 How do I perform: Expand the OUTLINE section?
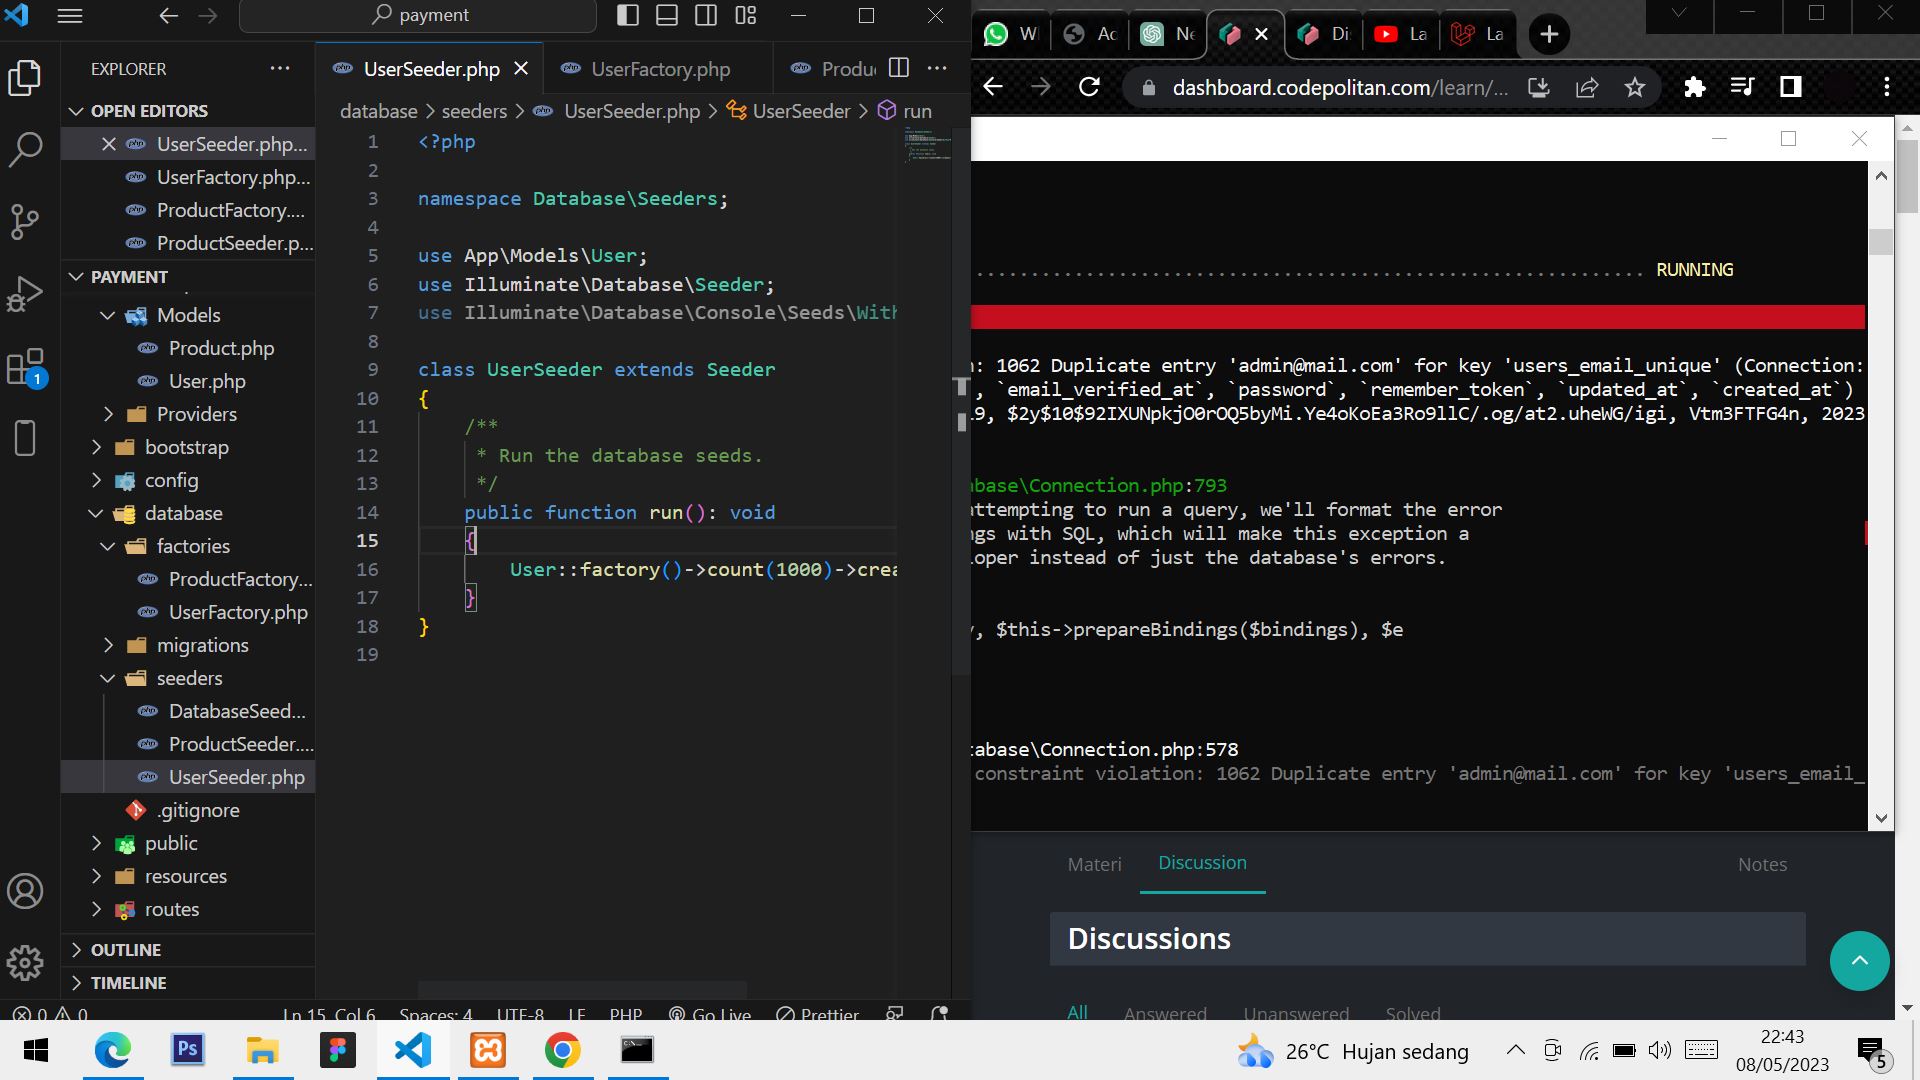click(x=125, y=950)
